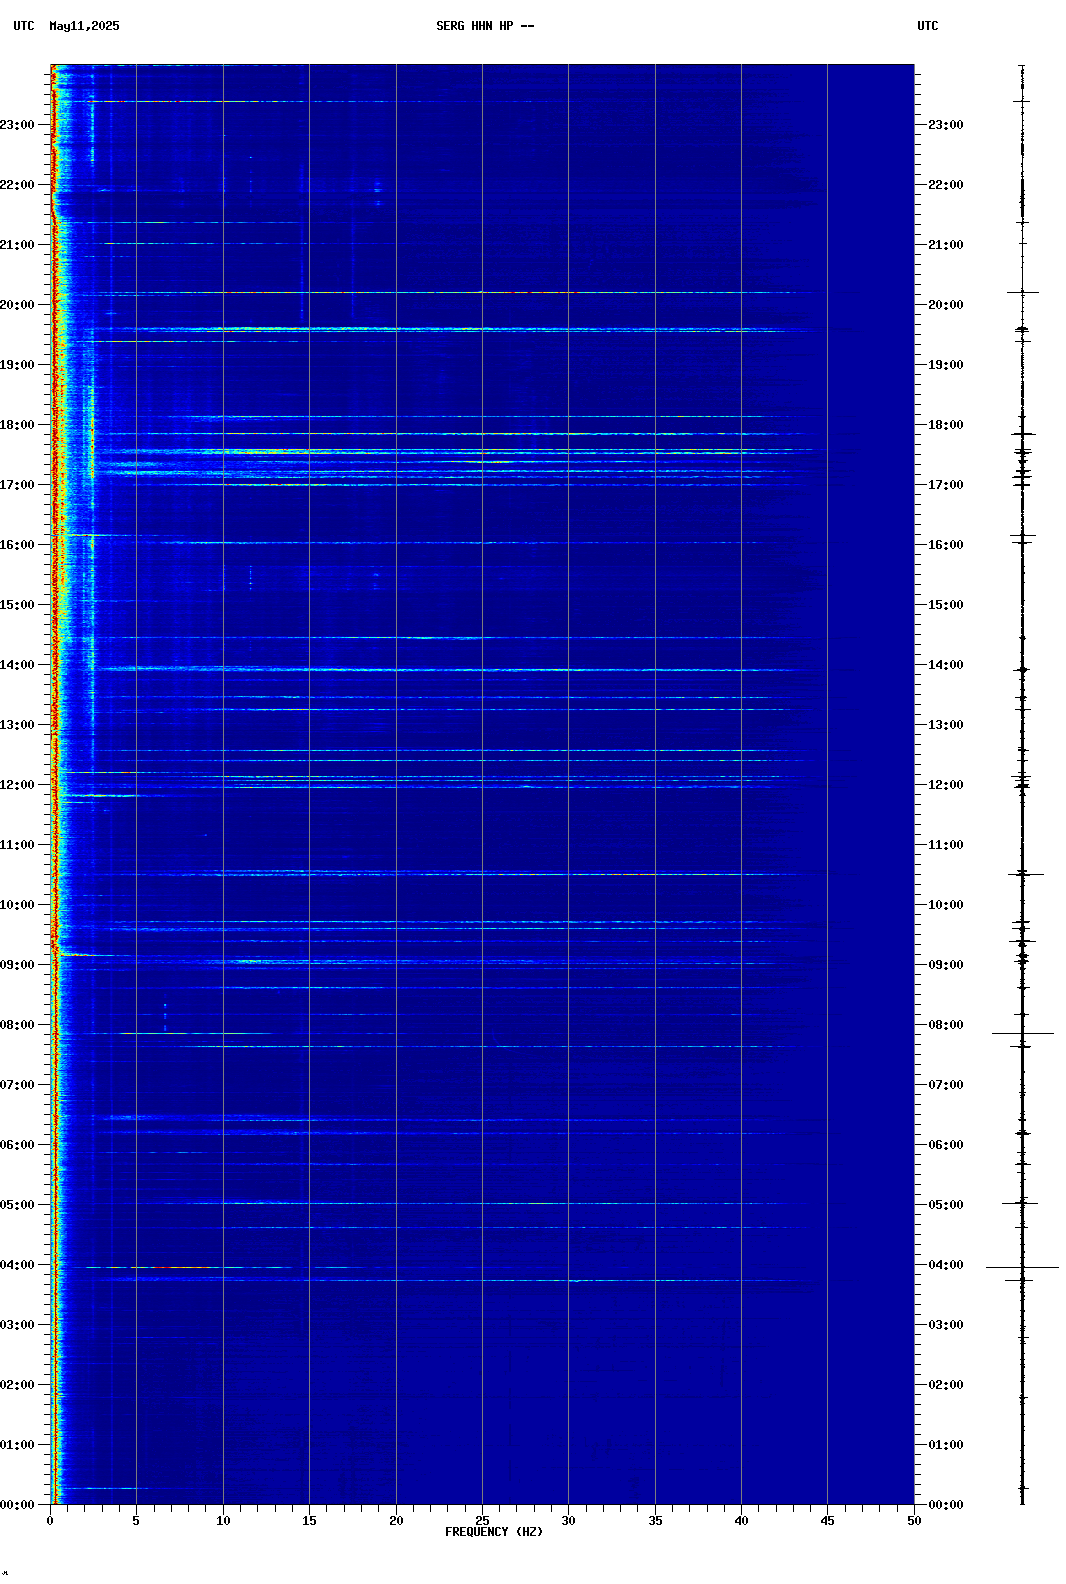This screenshot has height=1584, width=1066.
Task: Select 07:00 on the right time axis
Action: (x=946, y=1085)
